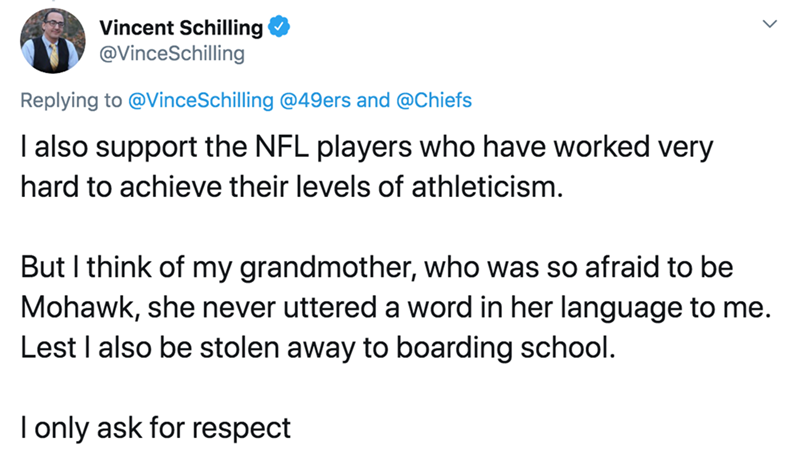Click the final line "I only ask for respect"
Viewport: 800px width, 458px height.
click(157, 429)
